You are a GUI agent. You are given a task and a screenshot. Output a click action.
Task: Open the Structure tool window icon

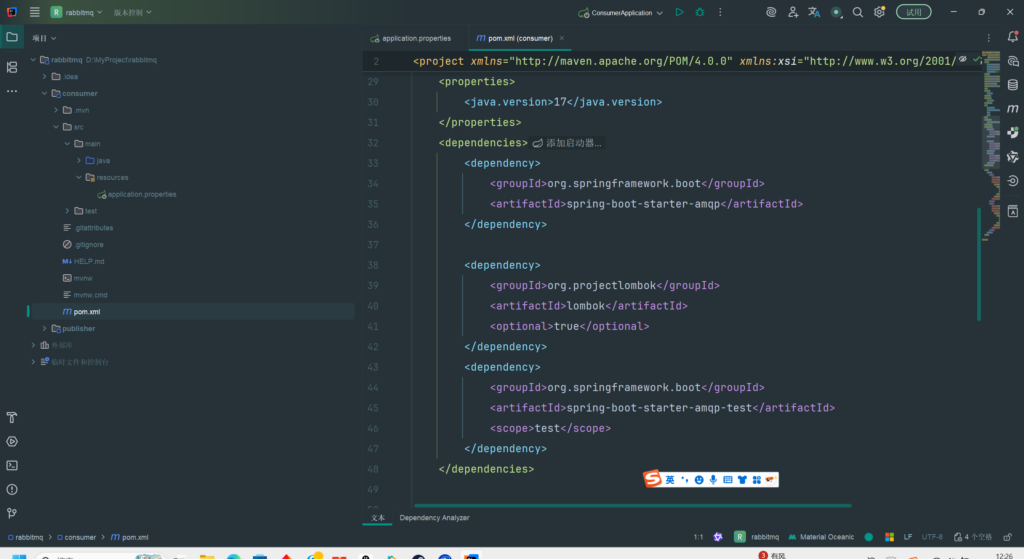(12, 67)
